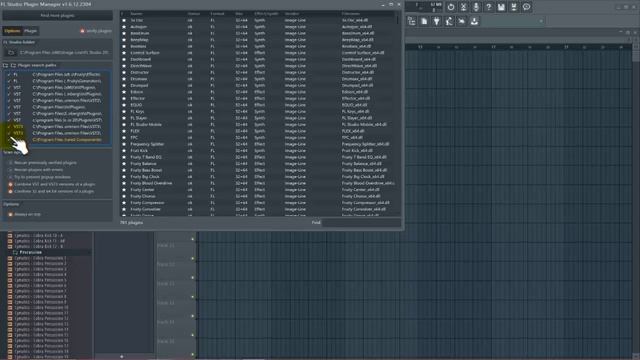640x360 pixels.
Task: Select the Frequency Splitter plugin row
Action: click(x=258, y=144)
